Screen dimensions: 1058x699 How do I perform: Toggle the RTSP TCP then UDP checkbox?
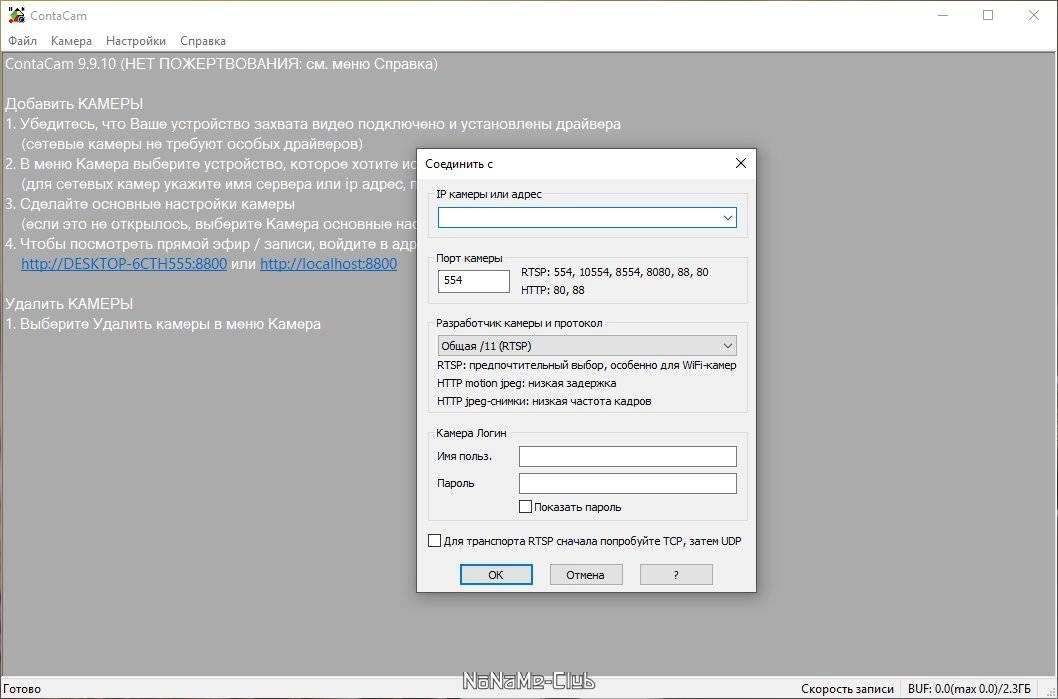tap(435, 541)
